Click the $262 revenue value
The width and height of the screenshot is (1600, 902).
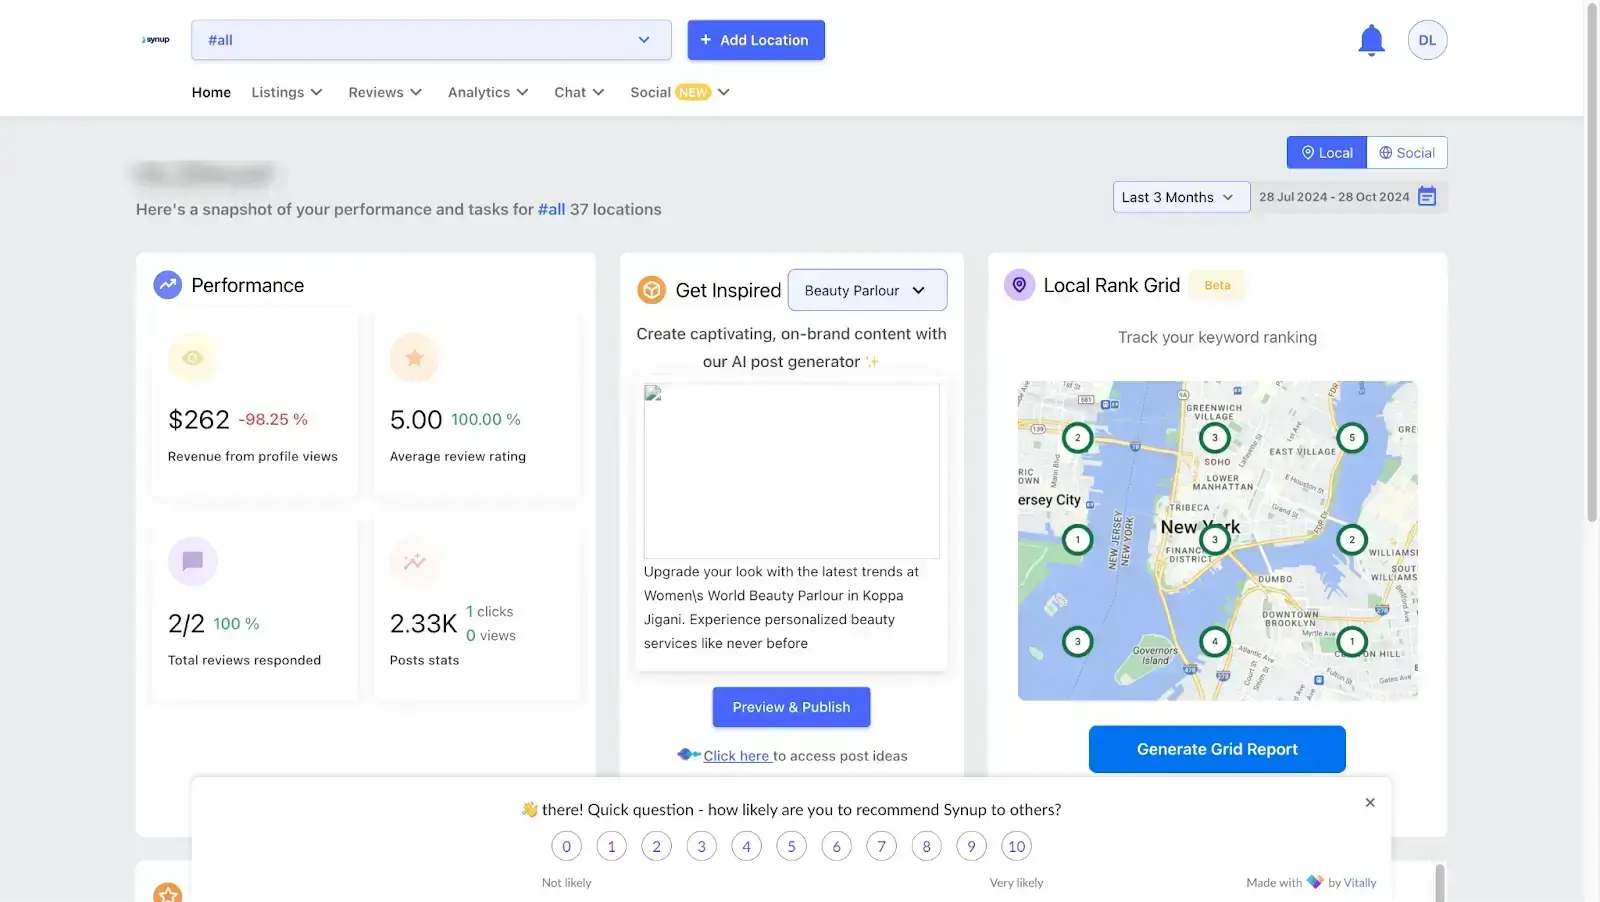(x=199, y=419)
